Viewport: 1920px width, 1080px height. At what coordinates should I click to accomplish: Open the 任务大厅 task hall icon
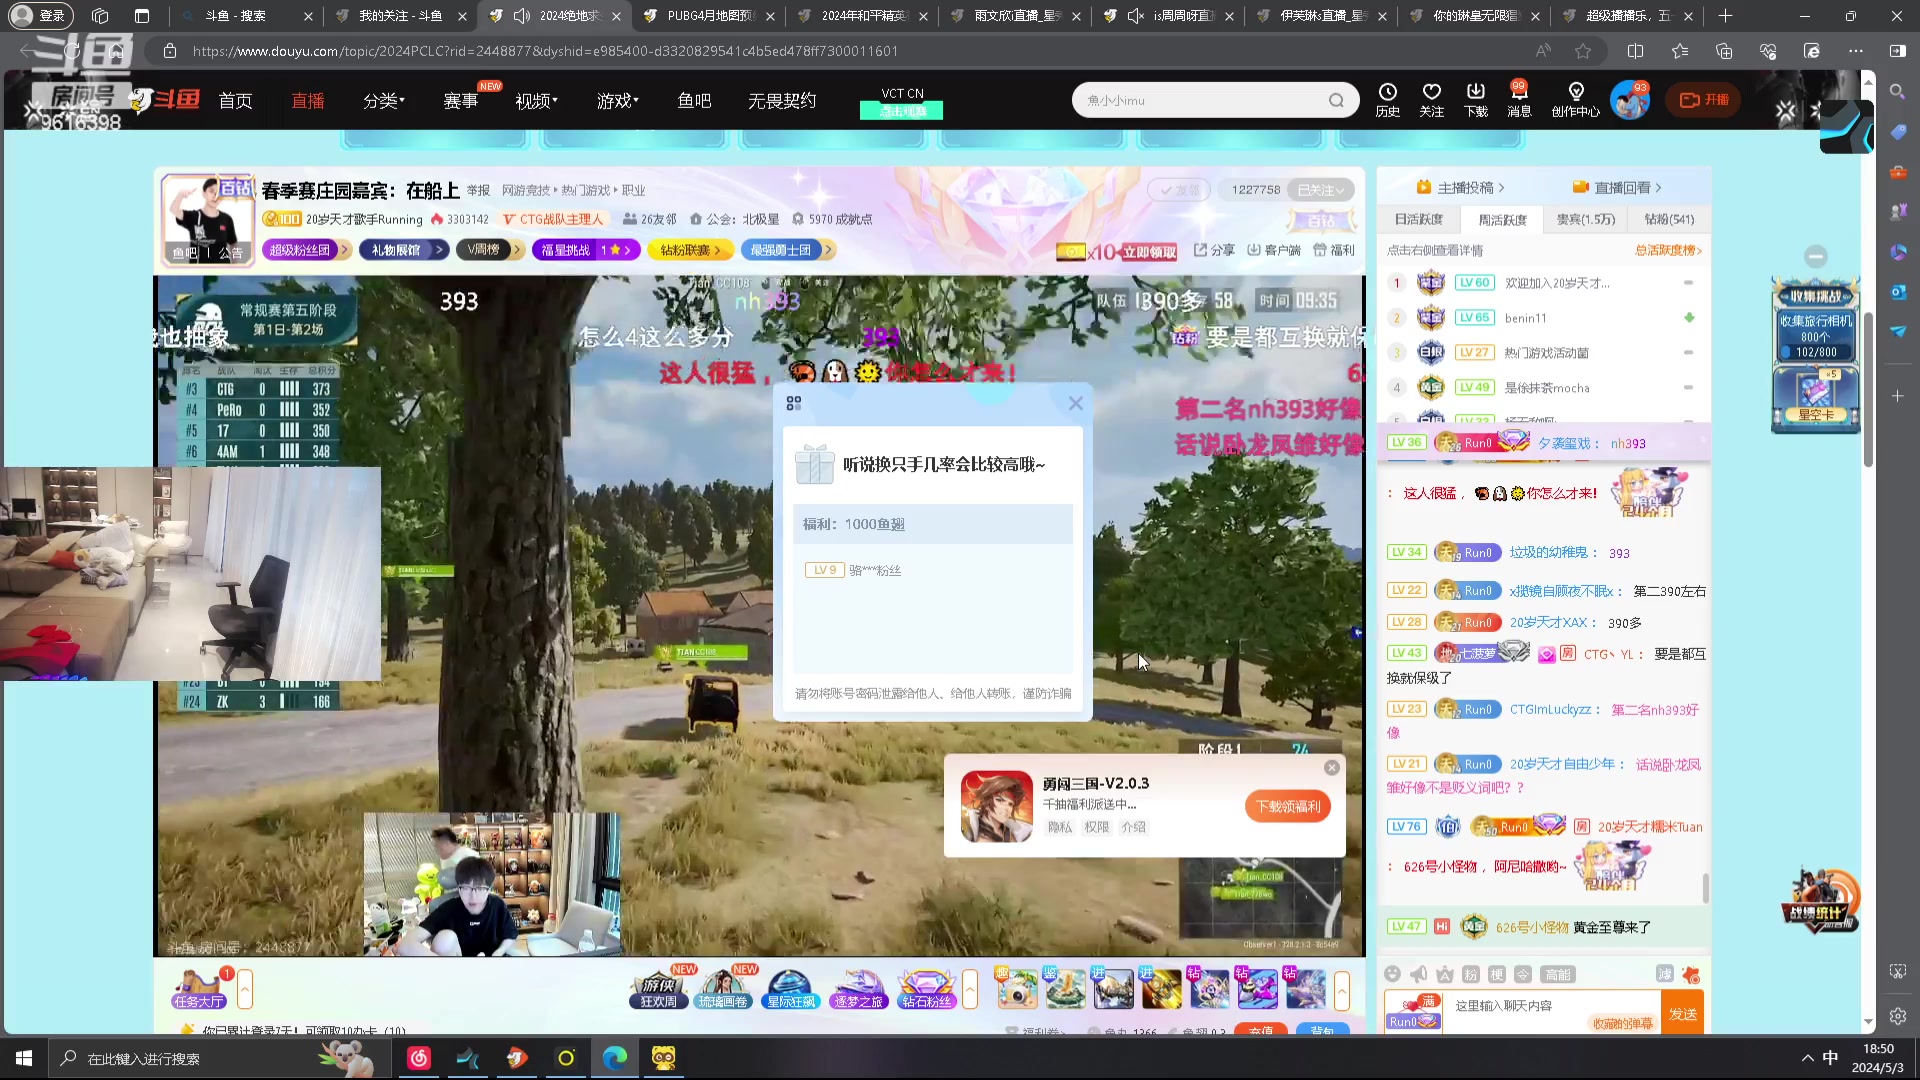[197, 990]
